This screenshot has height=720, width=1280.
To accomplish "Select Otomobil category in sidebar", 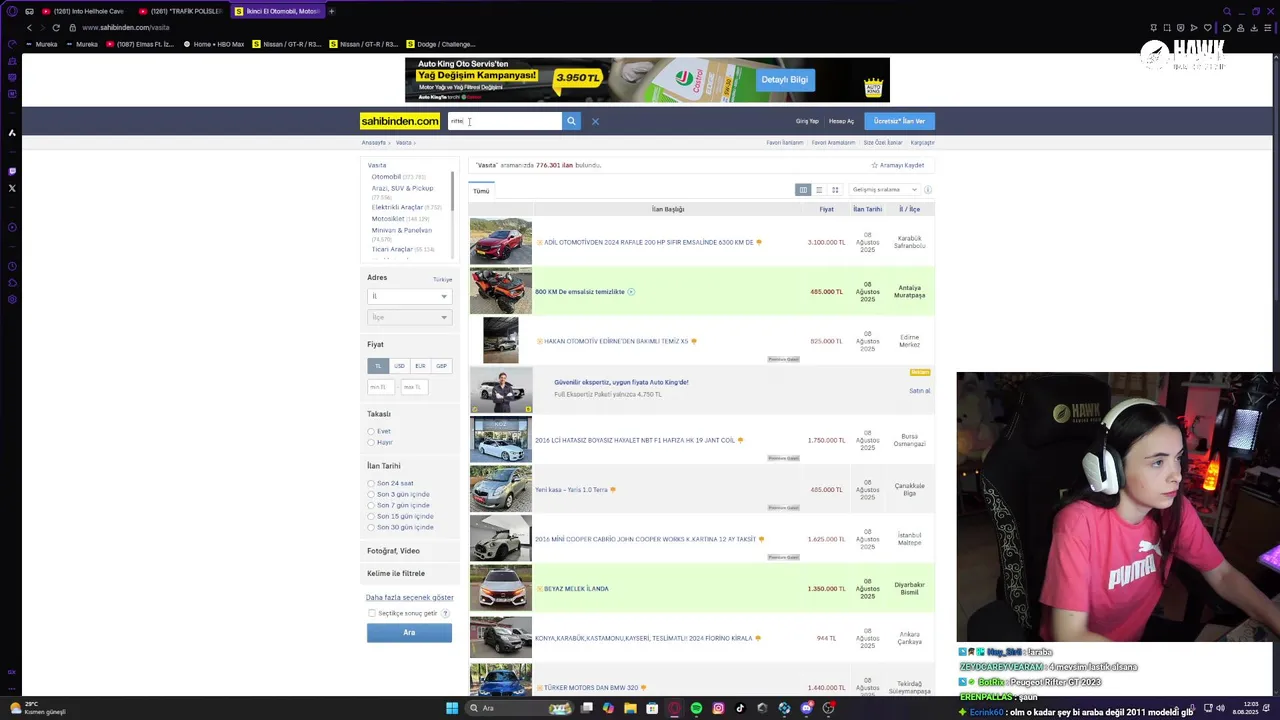I will pos(386,177).
